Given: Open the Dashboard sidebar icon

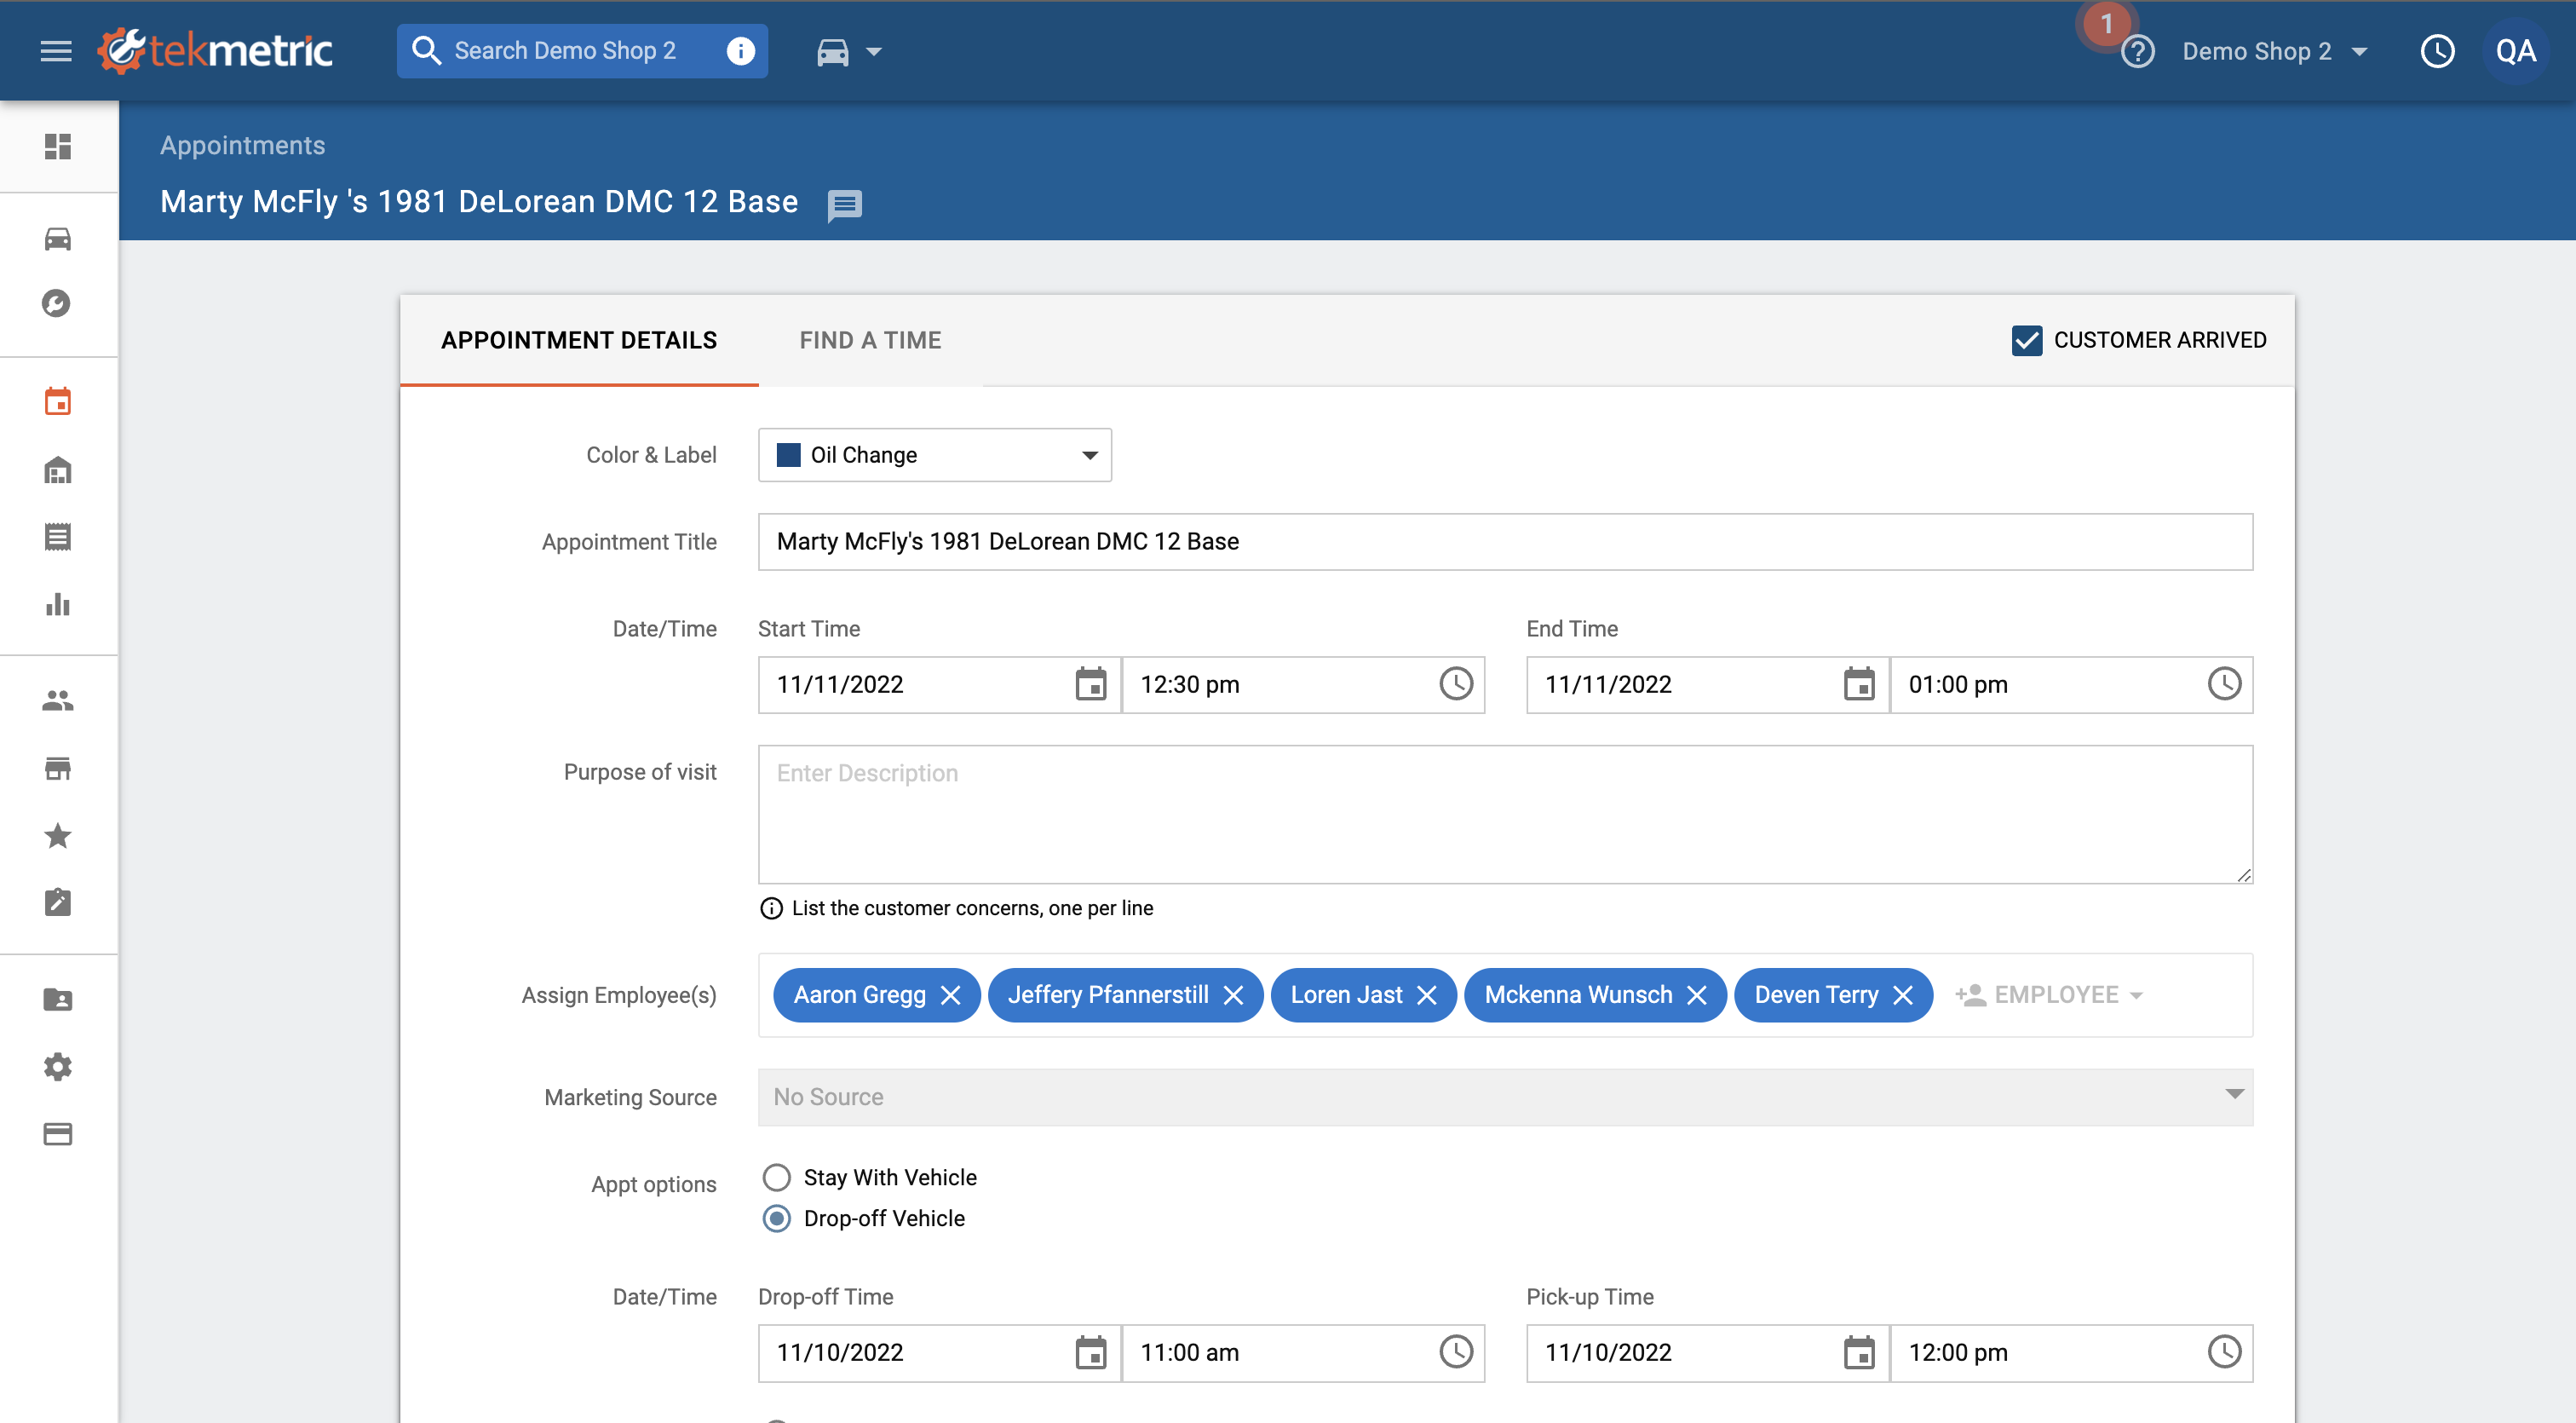Looking at the screenshot, I should [x=58, y=146].
